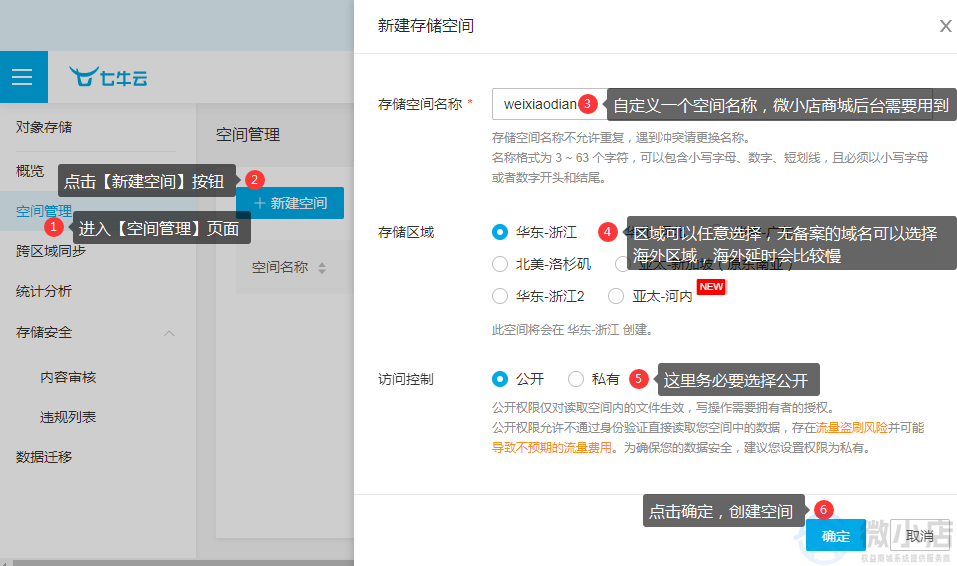Confirm with the 确定 button
The width and height of the screenshot is (957, 566).
pos(835,536)
